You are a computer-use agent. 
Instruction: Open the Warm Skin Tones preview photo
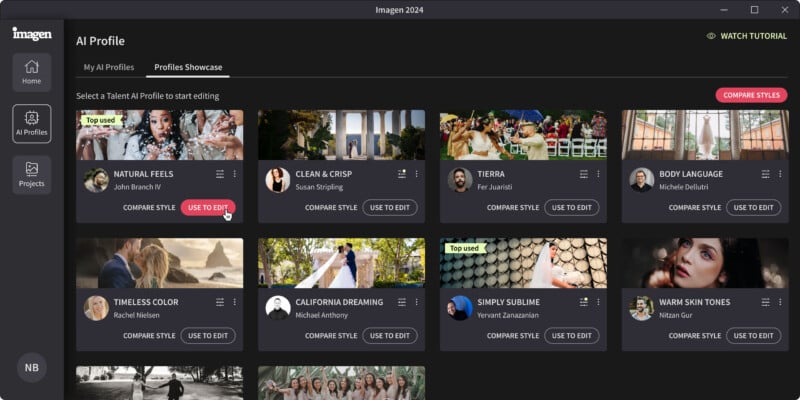click(705, 263)
